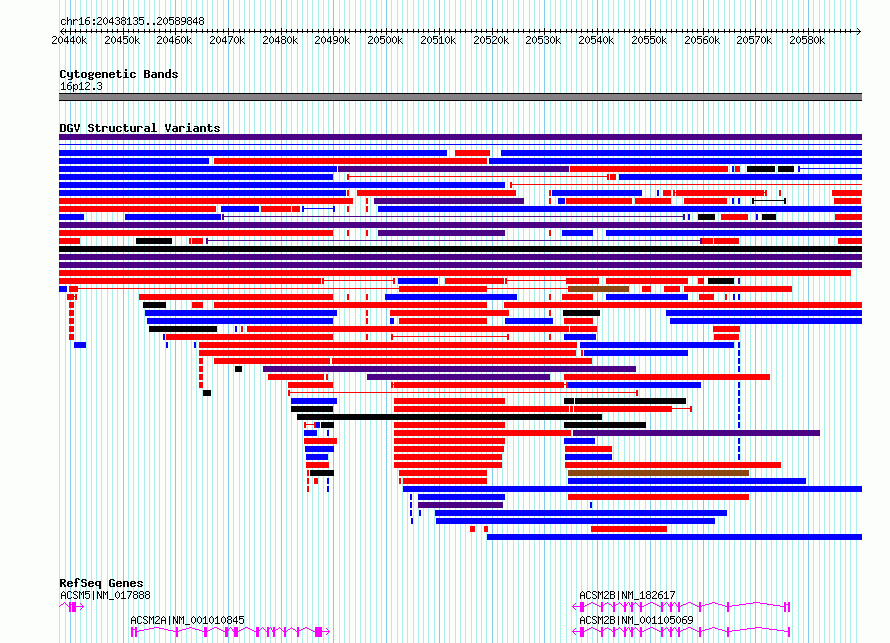Click the 20550k ruler tick label

click(649, 40)
